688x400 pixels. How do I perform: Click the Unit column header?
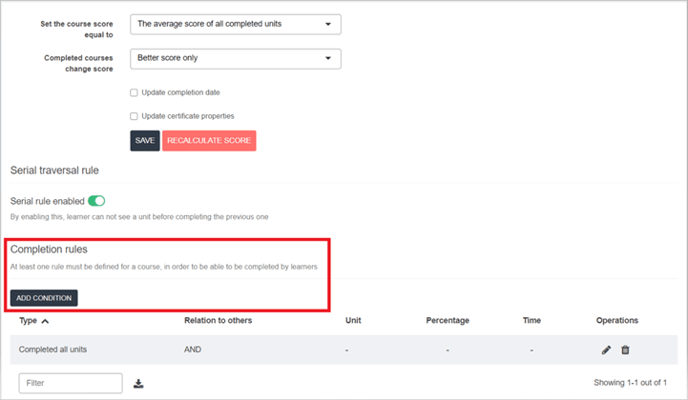click(353, 321)
